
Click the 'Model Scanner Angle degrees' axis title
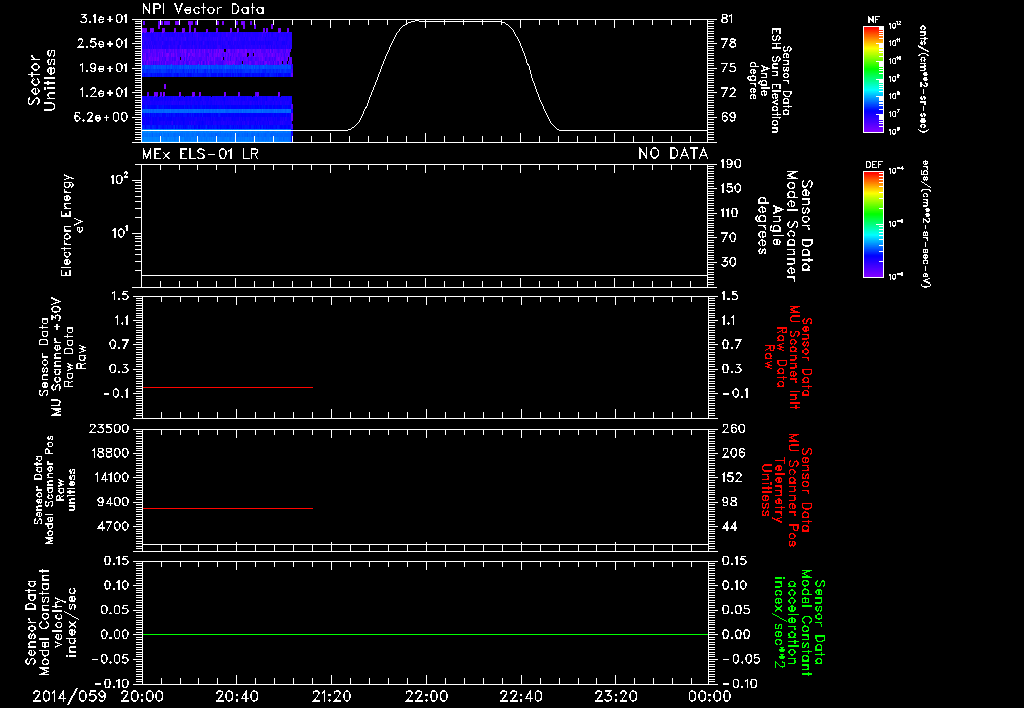coord(786,226)
